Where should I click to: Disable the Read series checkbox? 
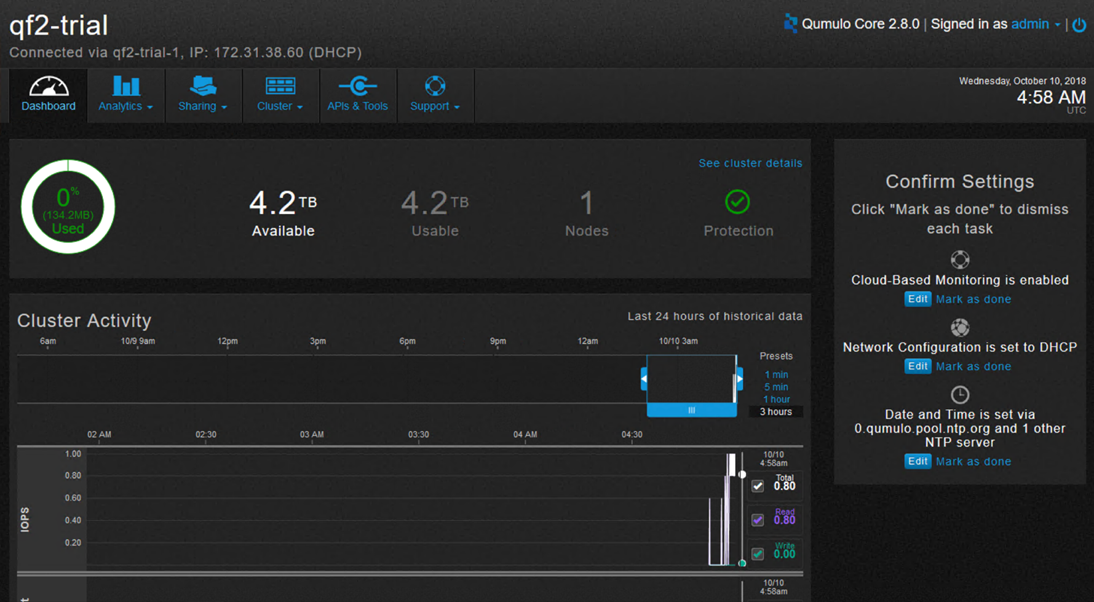(757, 519)
